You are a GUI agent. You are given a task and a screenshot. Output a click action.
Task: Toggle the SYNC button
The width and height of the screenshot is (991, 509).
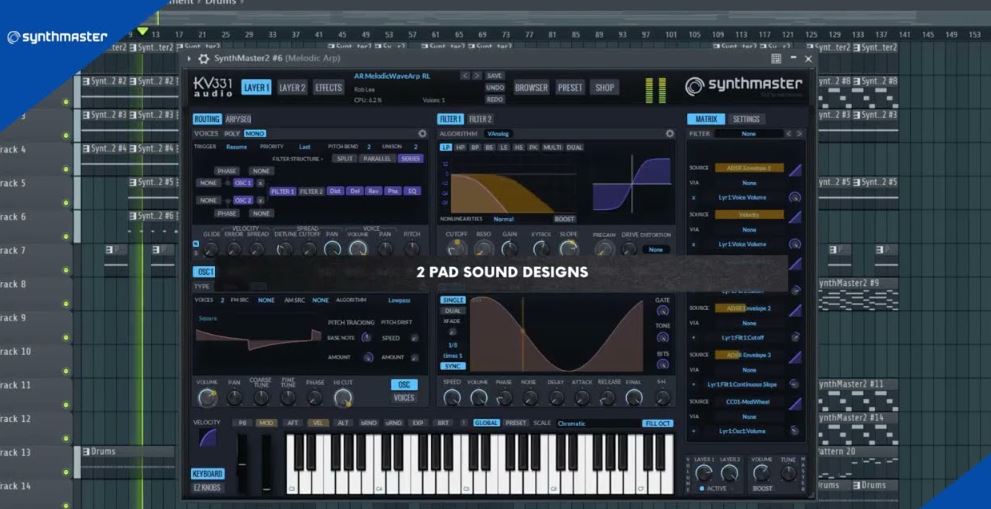point(453,366)
